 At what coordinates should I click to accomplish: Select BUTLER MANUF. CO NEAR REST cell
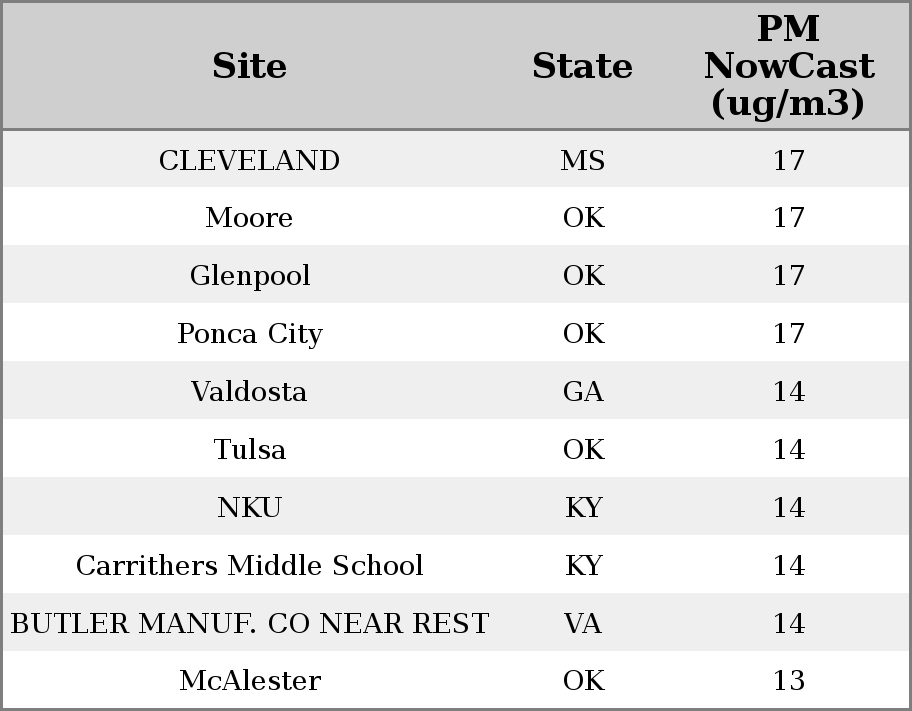click(x=249, y=623)
